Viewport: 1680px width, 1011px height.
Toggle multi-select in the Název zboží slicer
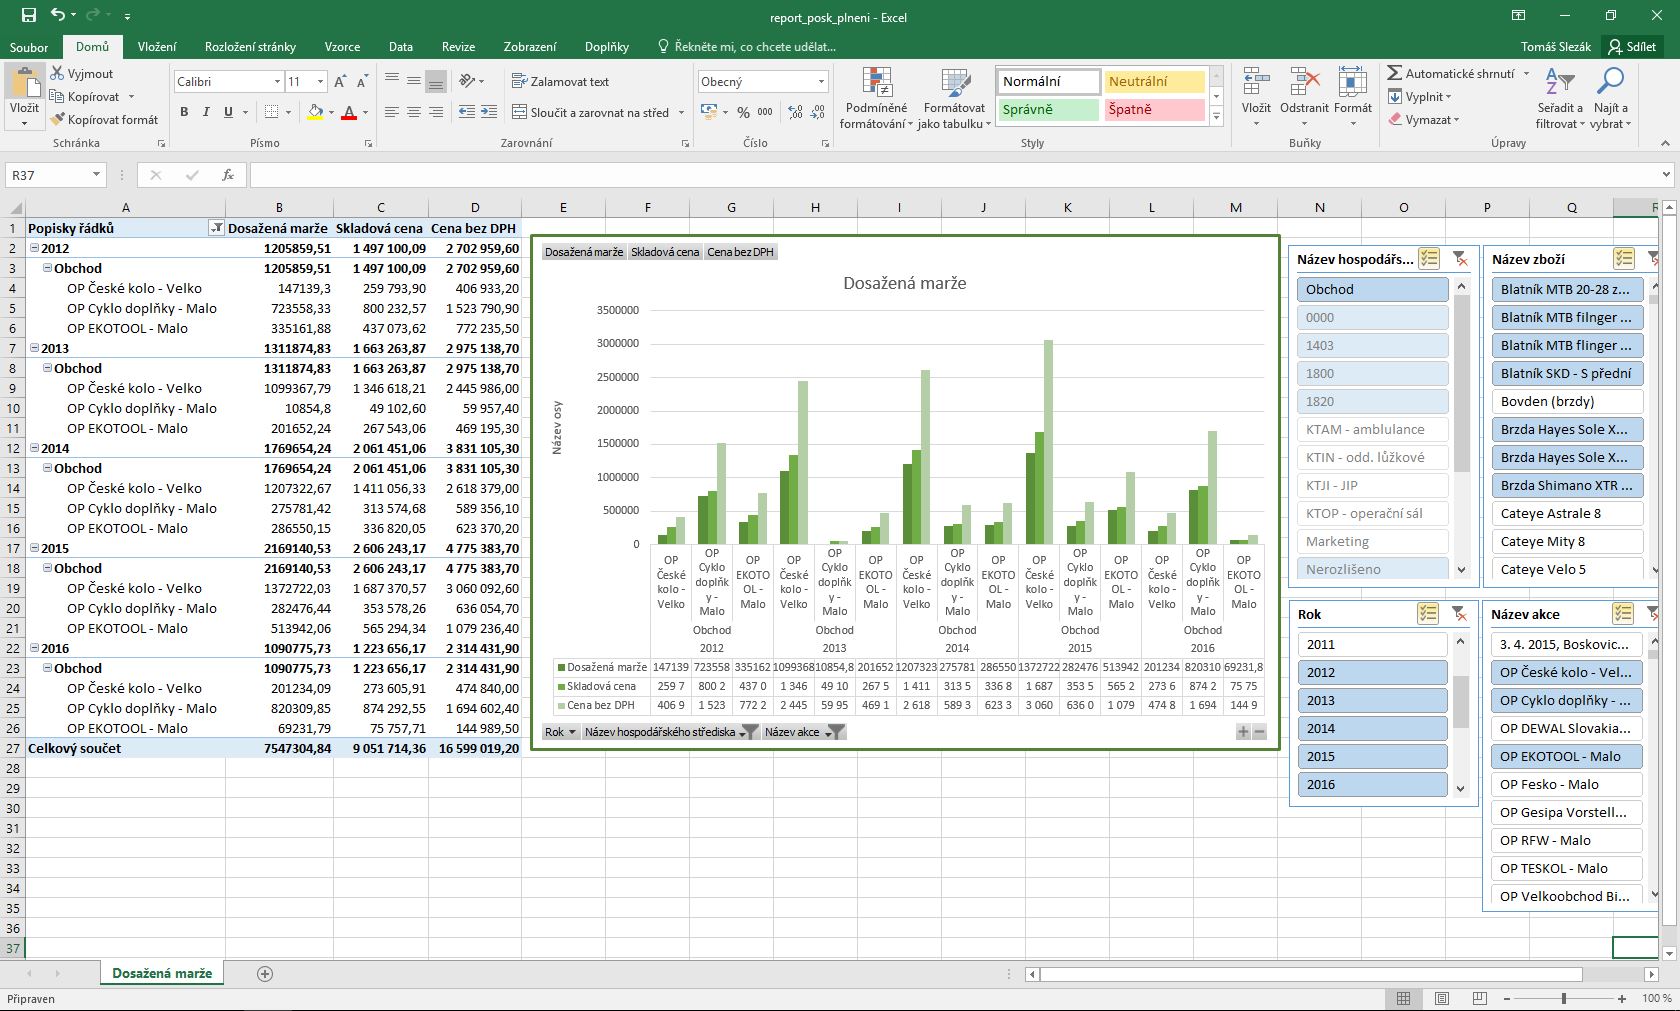[1623, 259]
